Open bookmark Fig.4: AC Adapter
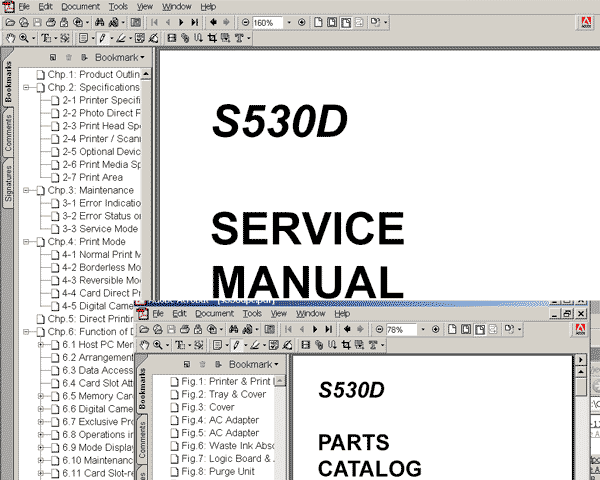Image resolution: width=600 pixels, height=480 pixels. [x=215, y=420]
